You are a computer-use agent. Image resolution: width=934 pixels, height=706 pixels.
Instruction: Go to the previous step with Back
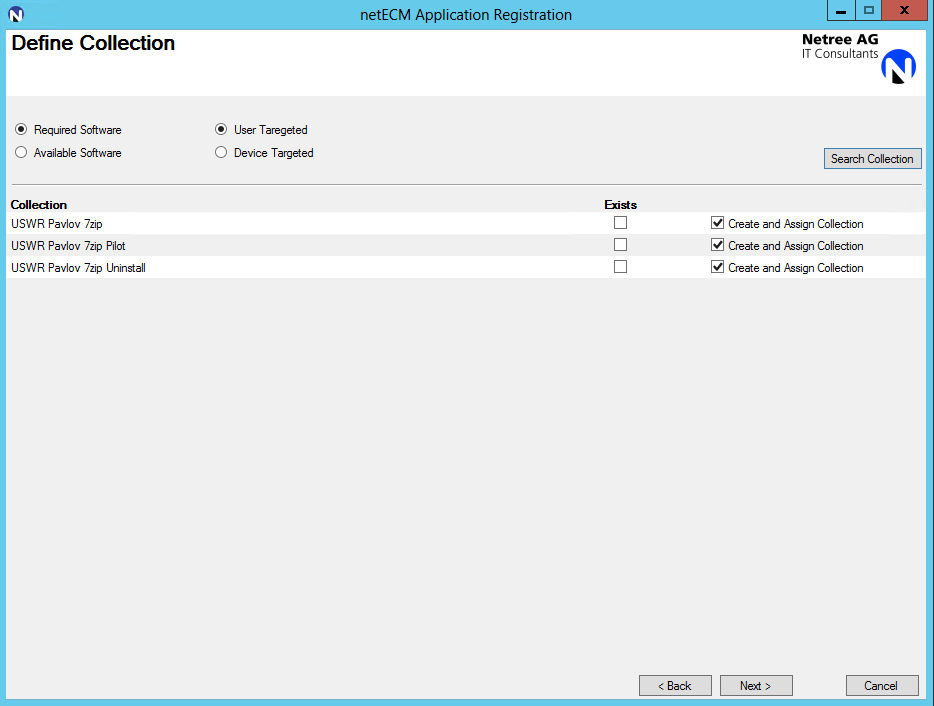click(x=675, y=686)
